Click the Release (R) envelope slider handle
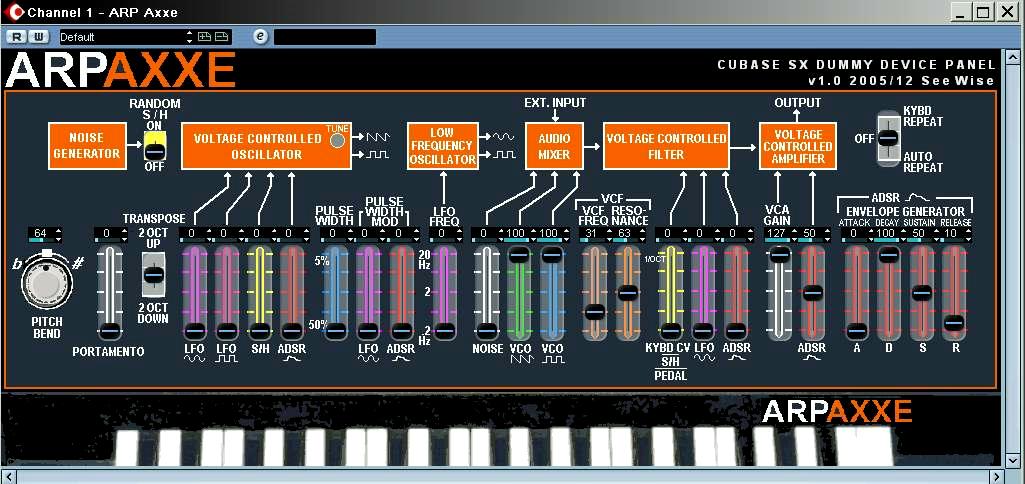The height and width of the screenshot is (484, 1025). point(954,322)
